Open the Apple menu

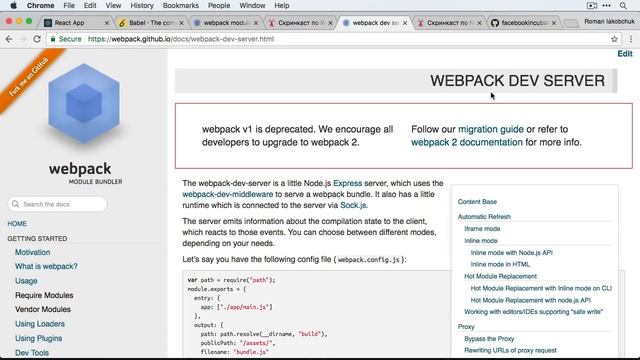coord(13,5)
